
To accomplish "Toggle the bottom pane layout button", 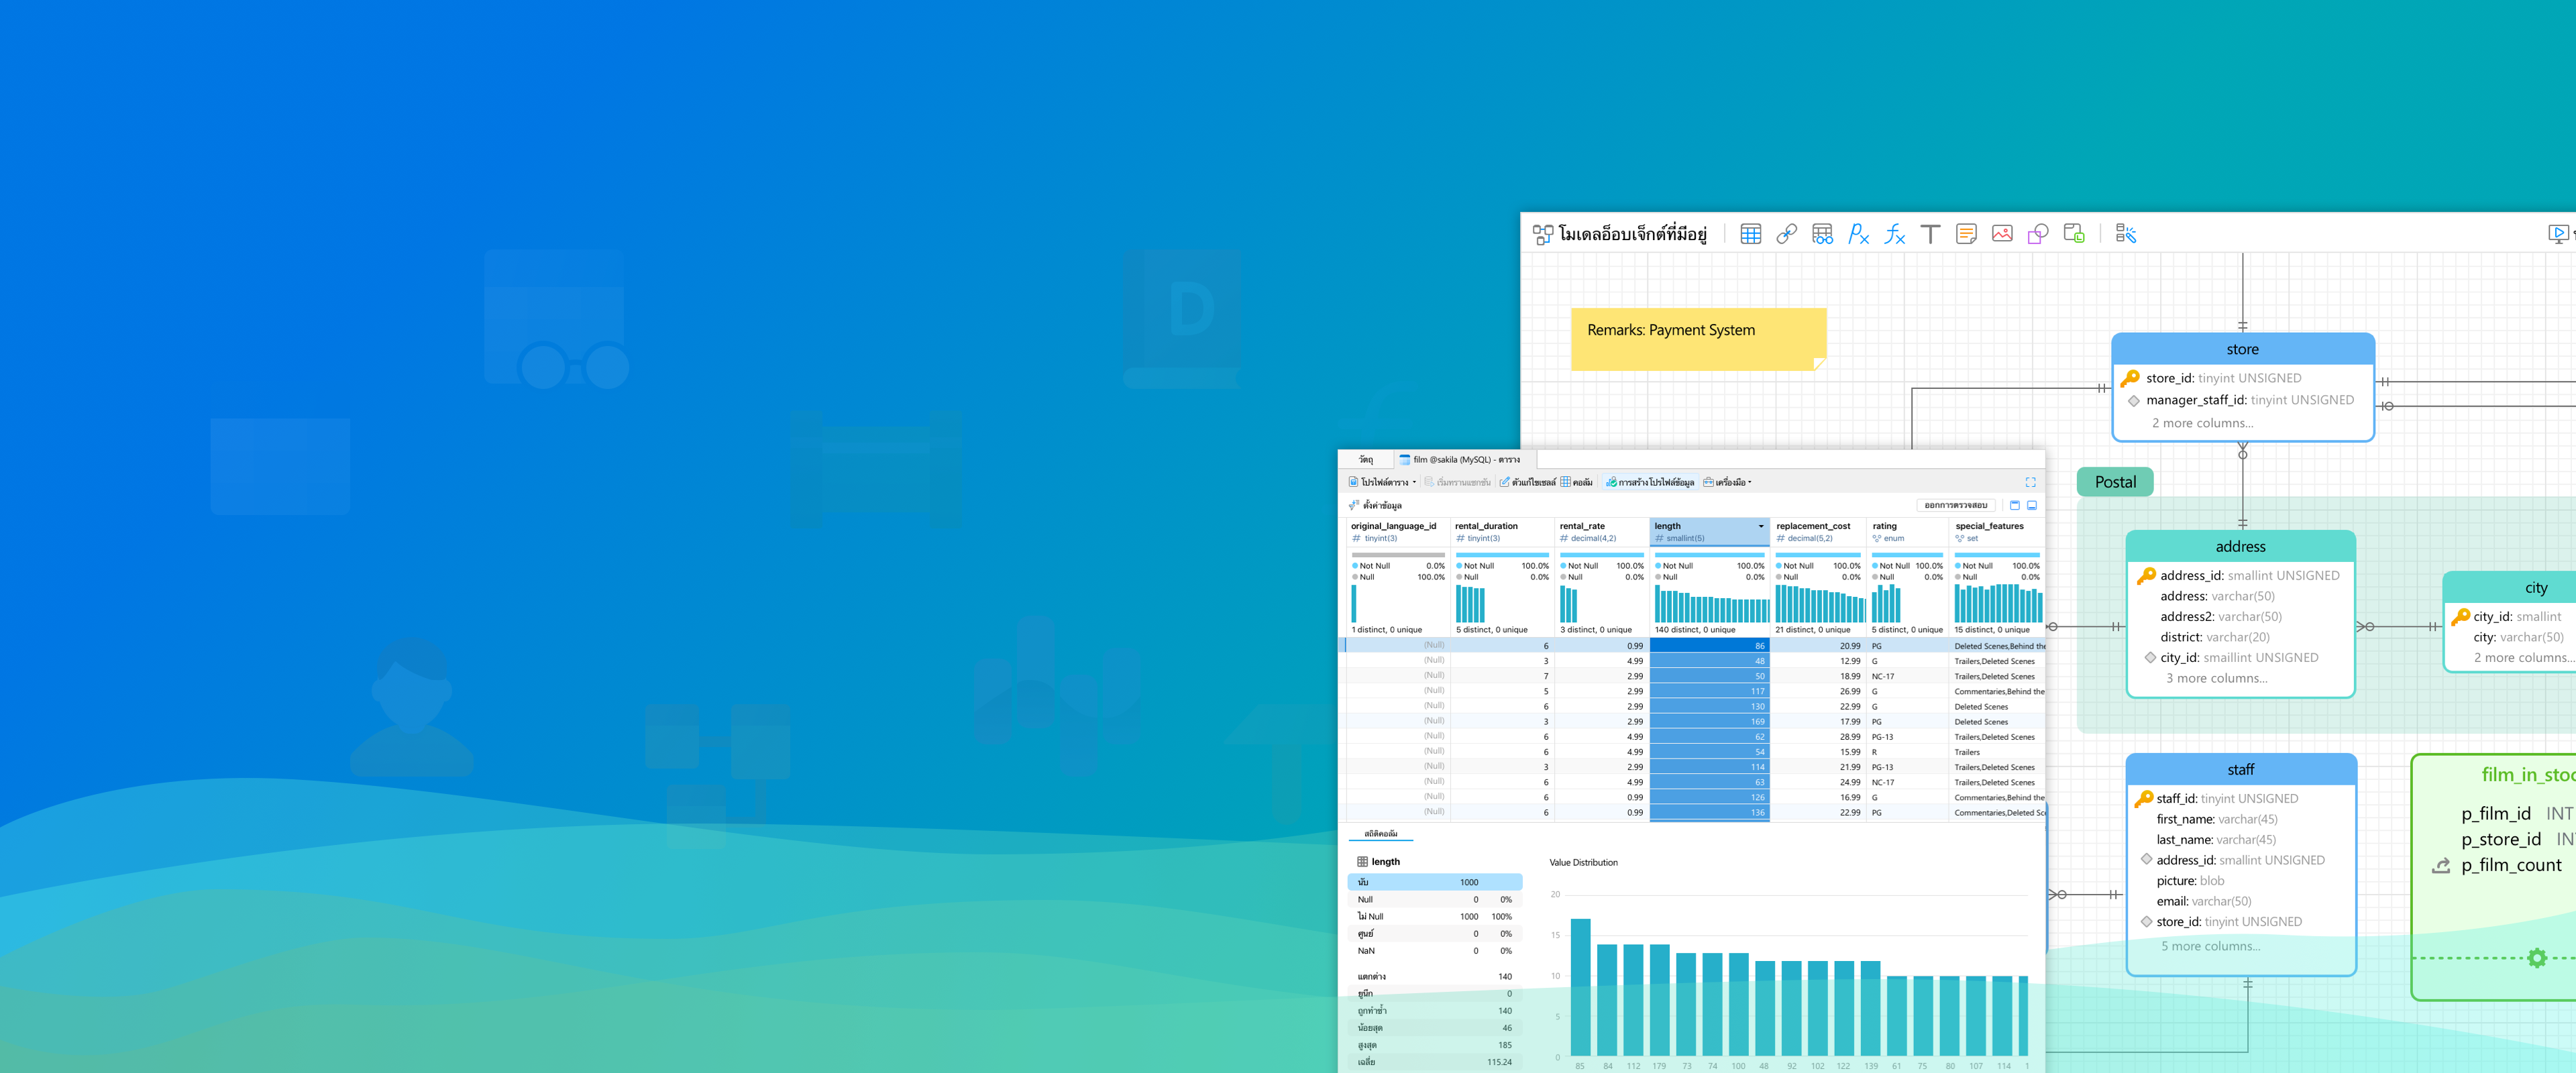I will (x=2032, y=505).
